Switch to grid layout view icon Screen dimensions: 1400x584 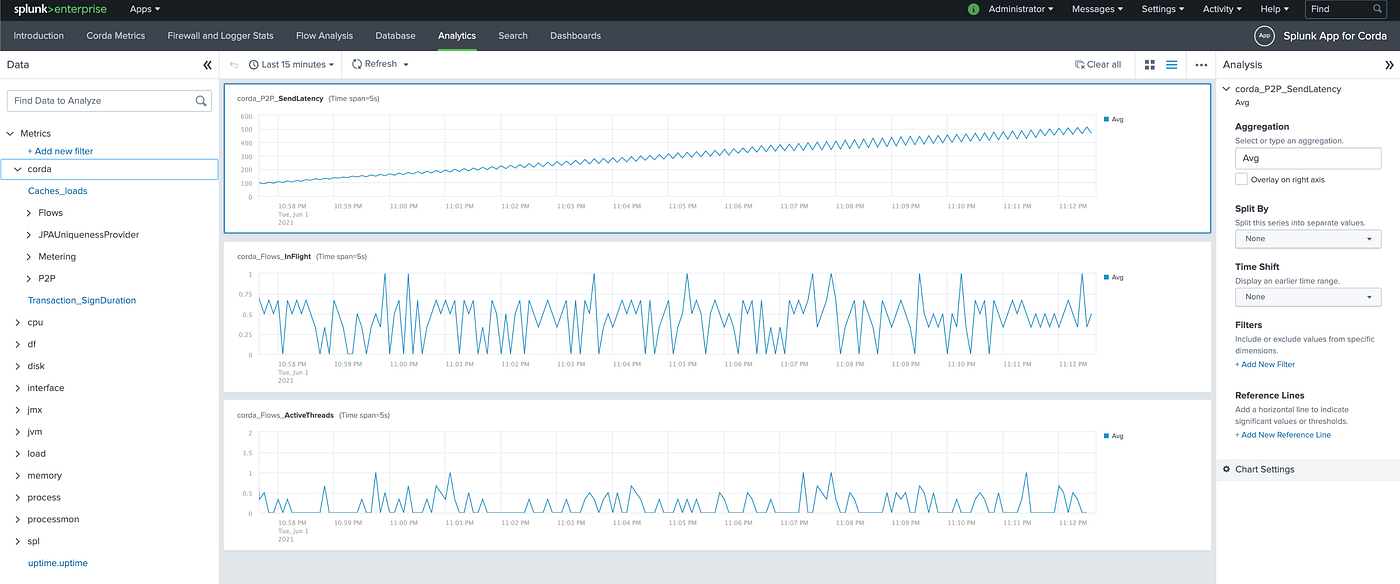point(1150,64)
